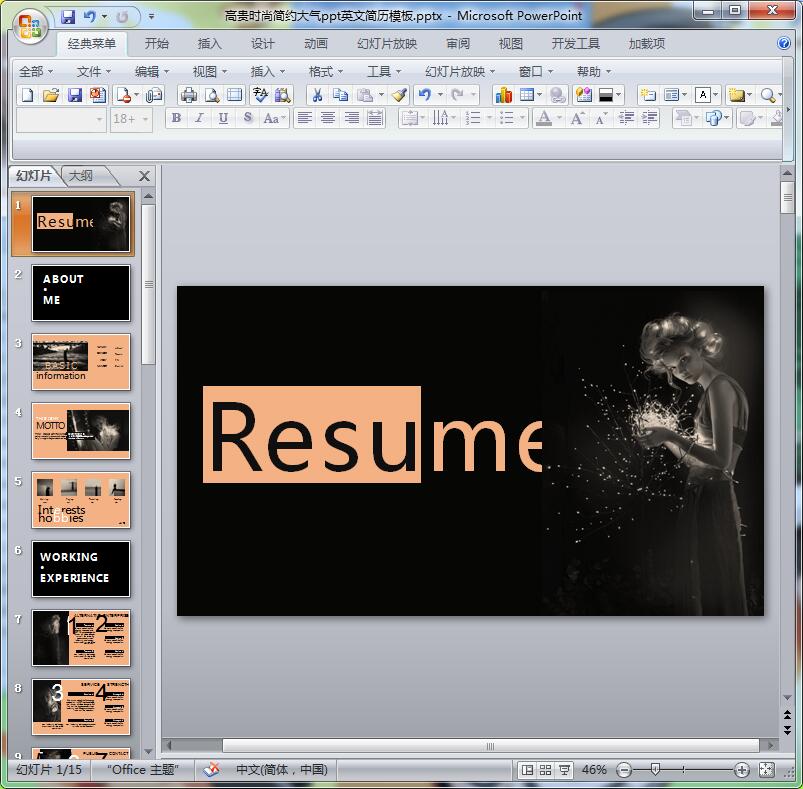Image resolution: width=803 pixels, height=789 pixels.
Task: Select slide 2 ABOUT ME thumbnail
Action: (81, 293)
